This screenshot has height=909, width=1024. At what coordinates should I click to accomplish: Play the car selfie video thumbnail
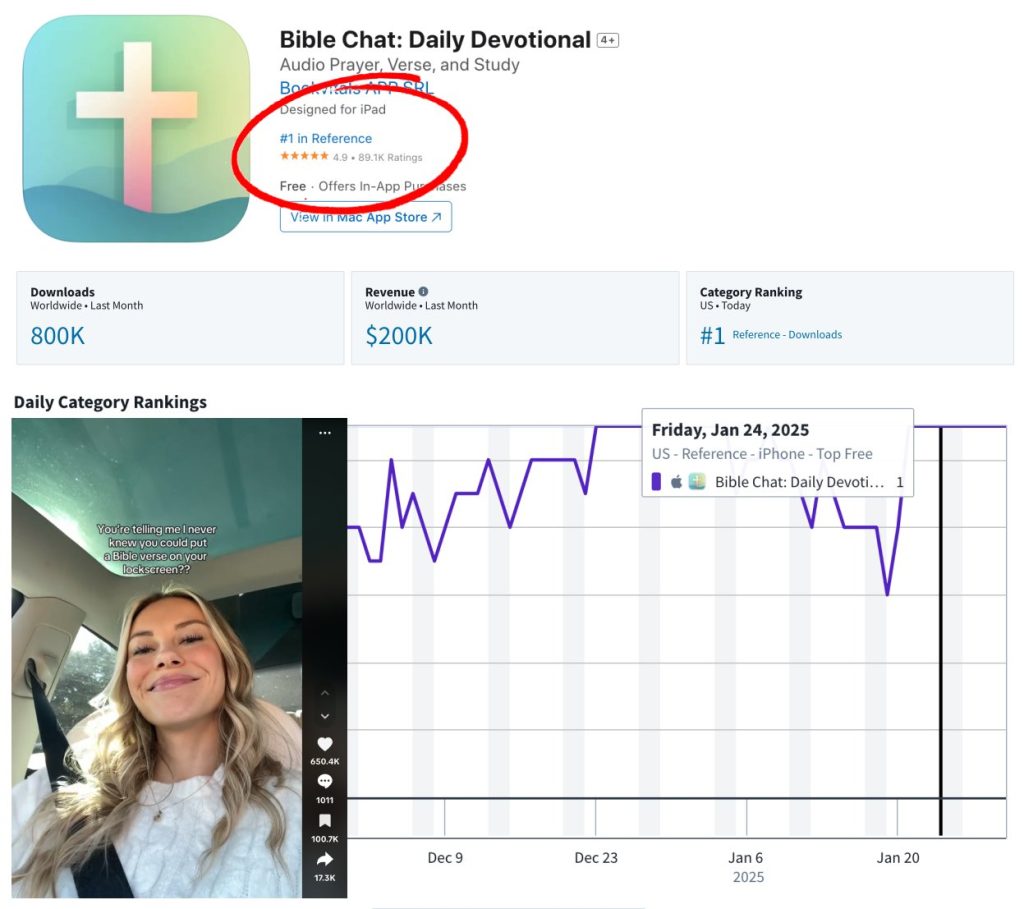[x=157, y=657]
